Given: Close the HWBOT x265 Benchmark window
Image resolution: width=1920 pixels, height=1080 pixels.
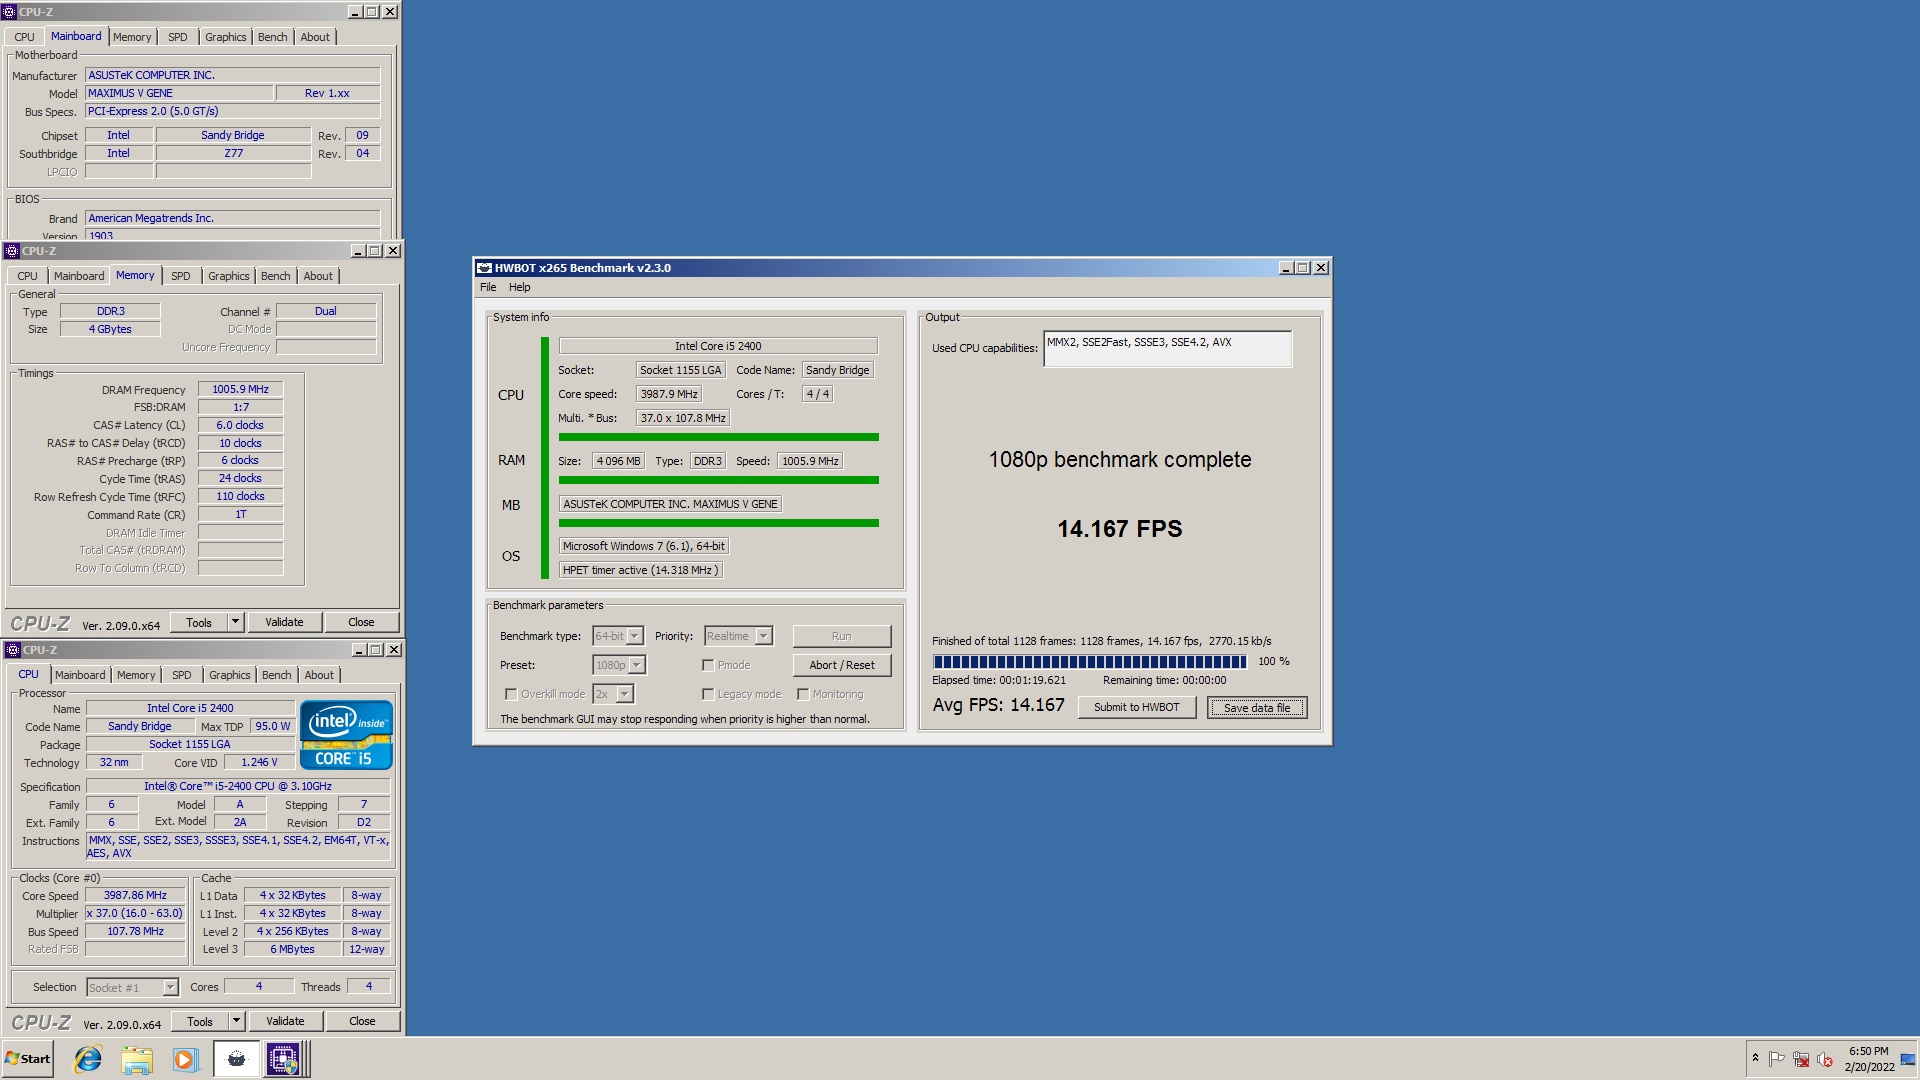Looking at the screenshot, I should [x=1321, y=268].
